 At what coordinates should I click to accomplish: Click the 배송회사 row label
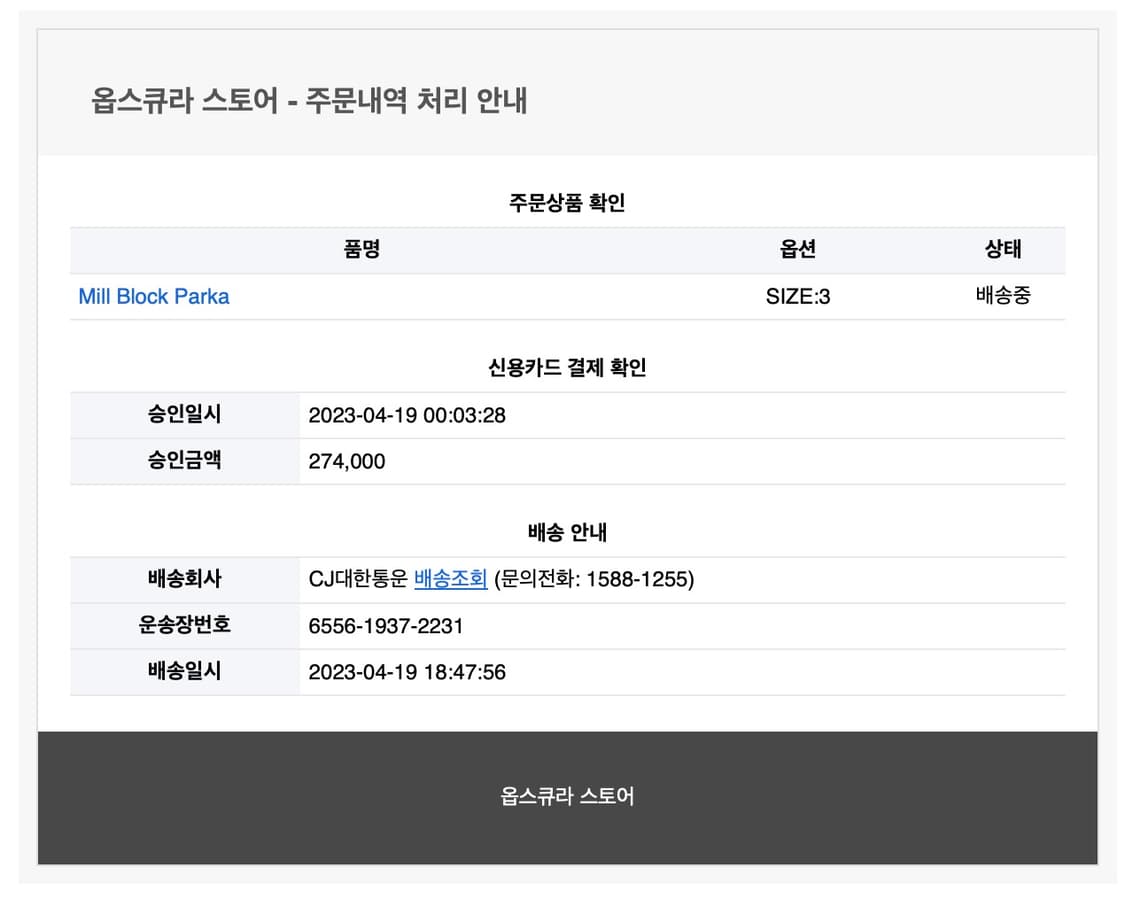(x=184, y=579)
